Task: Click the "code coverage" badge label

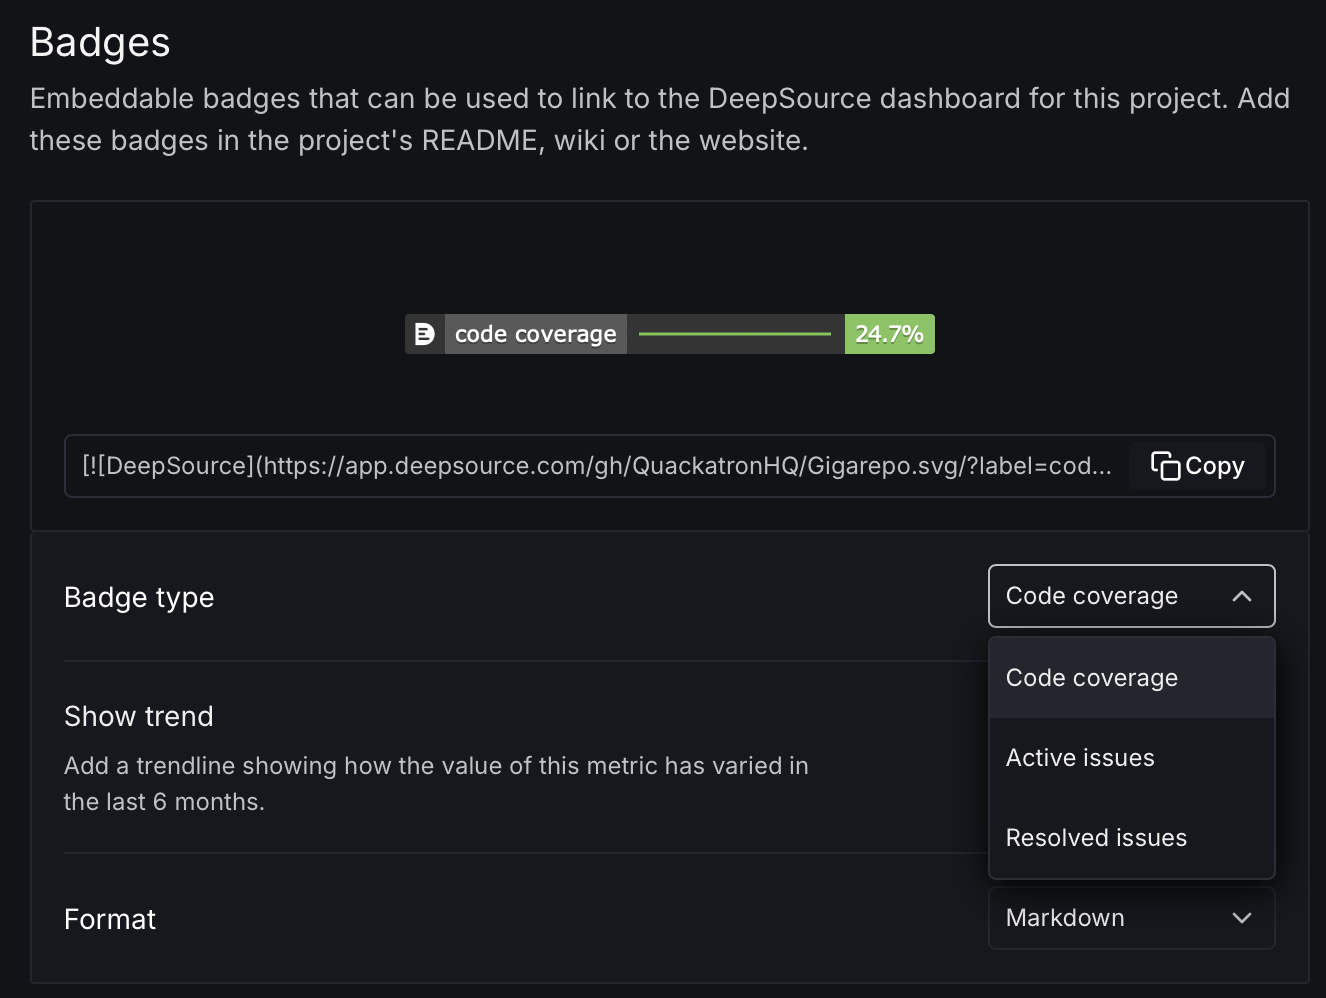Action: tap(535, 334)
